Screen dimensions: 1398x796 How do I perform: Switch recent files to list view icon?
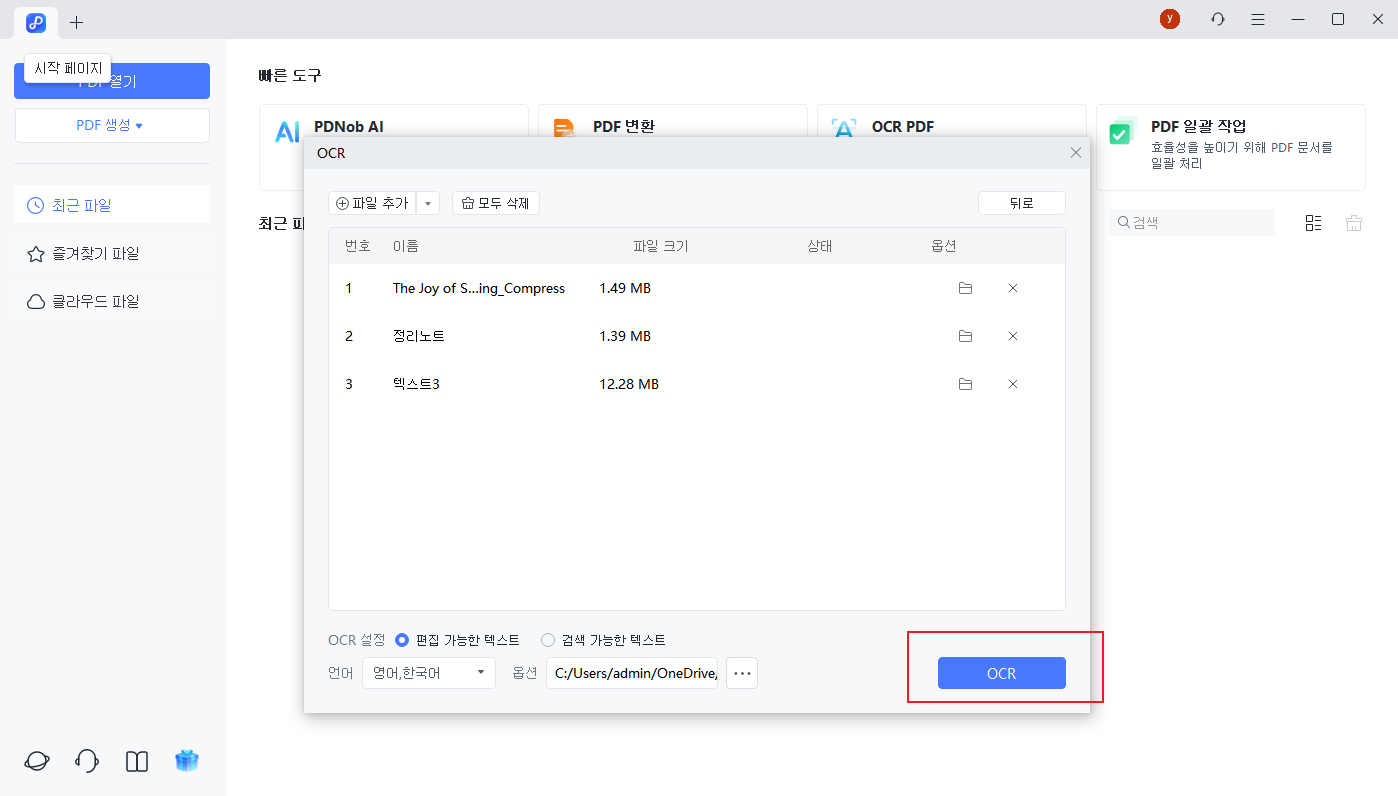tap(1313, 223)
